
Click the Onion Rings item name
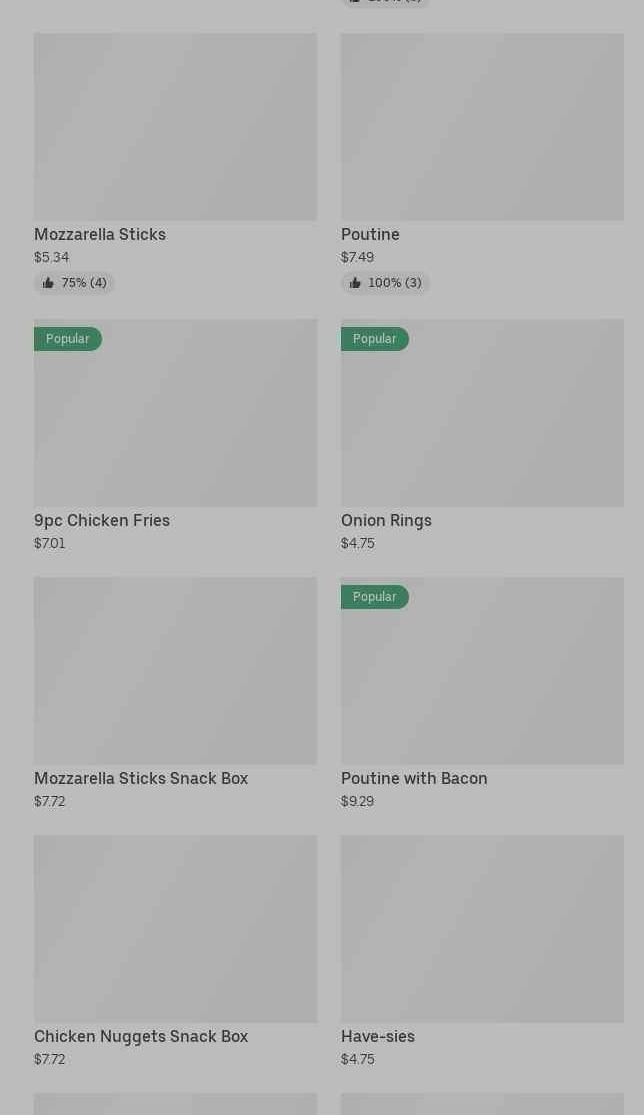(x=386, y=520)
